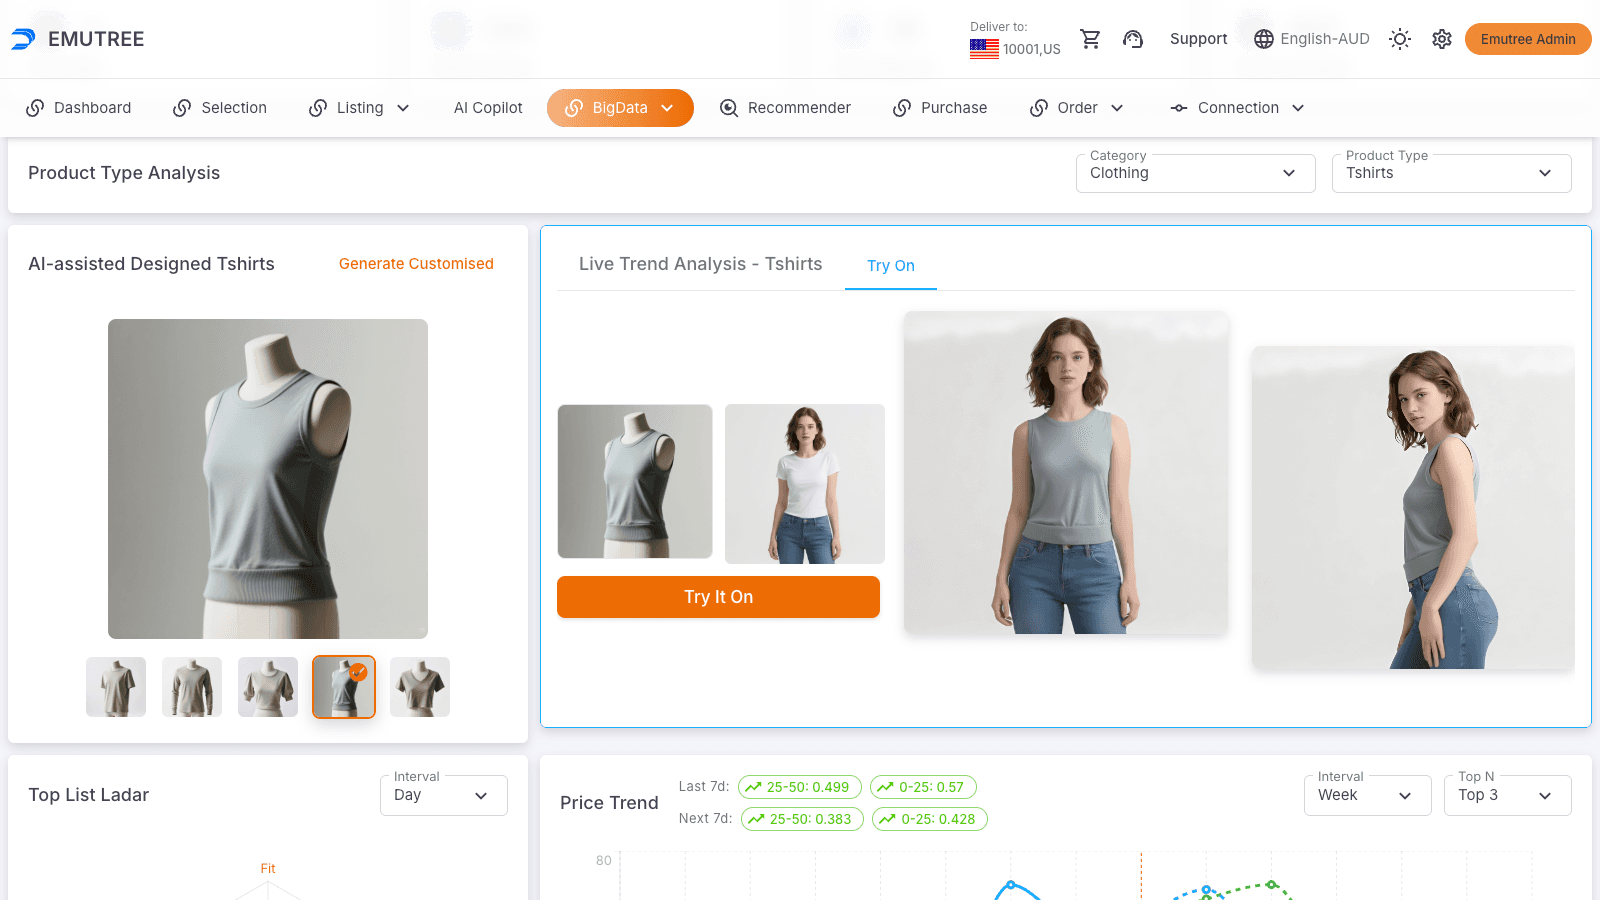The image size is (1600, 900).
Task: Expand the Top List Ladar Interval dropdown
Action: pyautogui.click(x=443, y=795)
